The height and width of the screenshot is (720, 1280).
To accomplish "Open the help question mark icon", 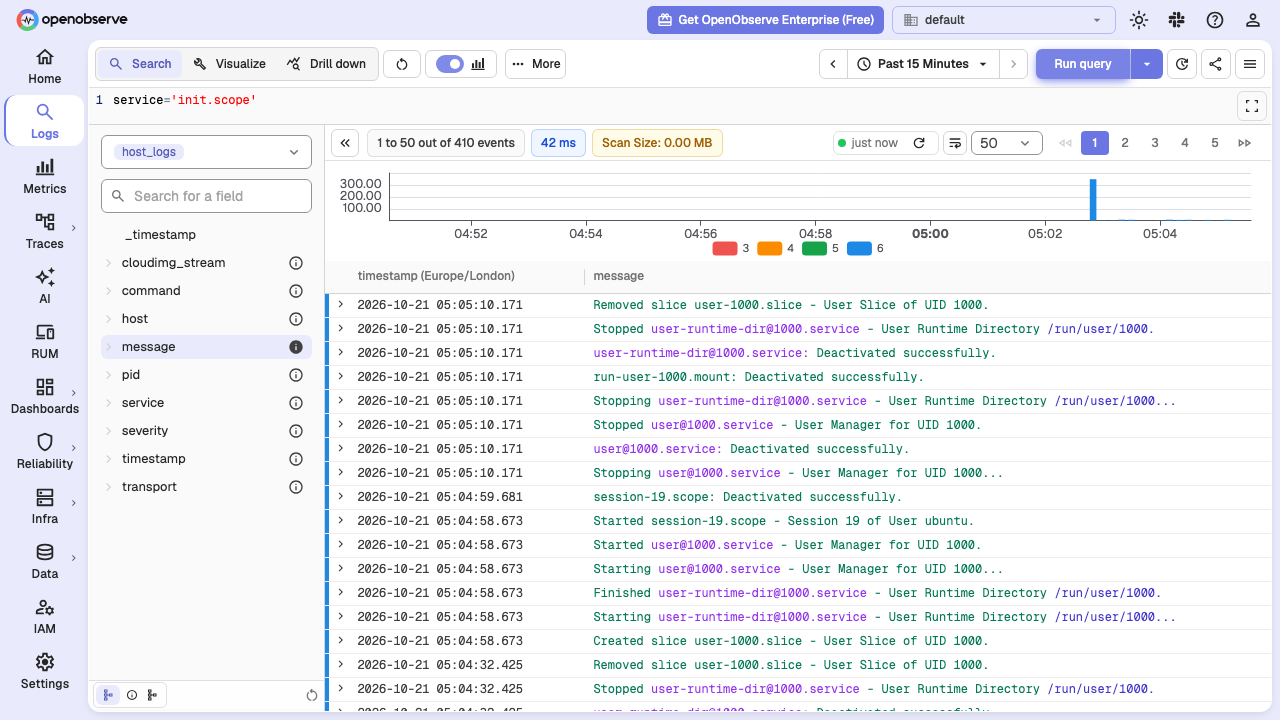I will point(1215,20).
